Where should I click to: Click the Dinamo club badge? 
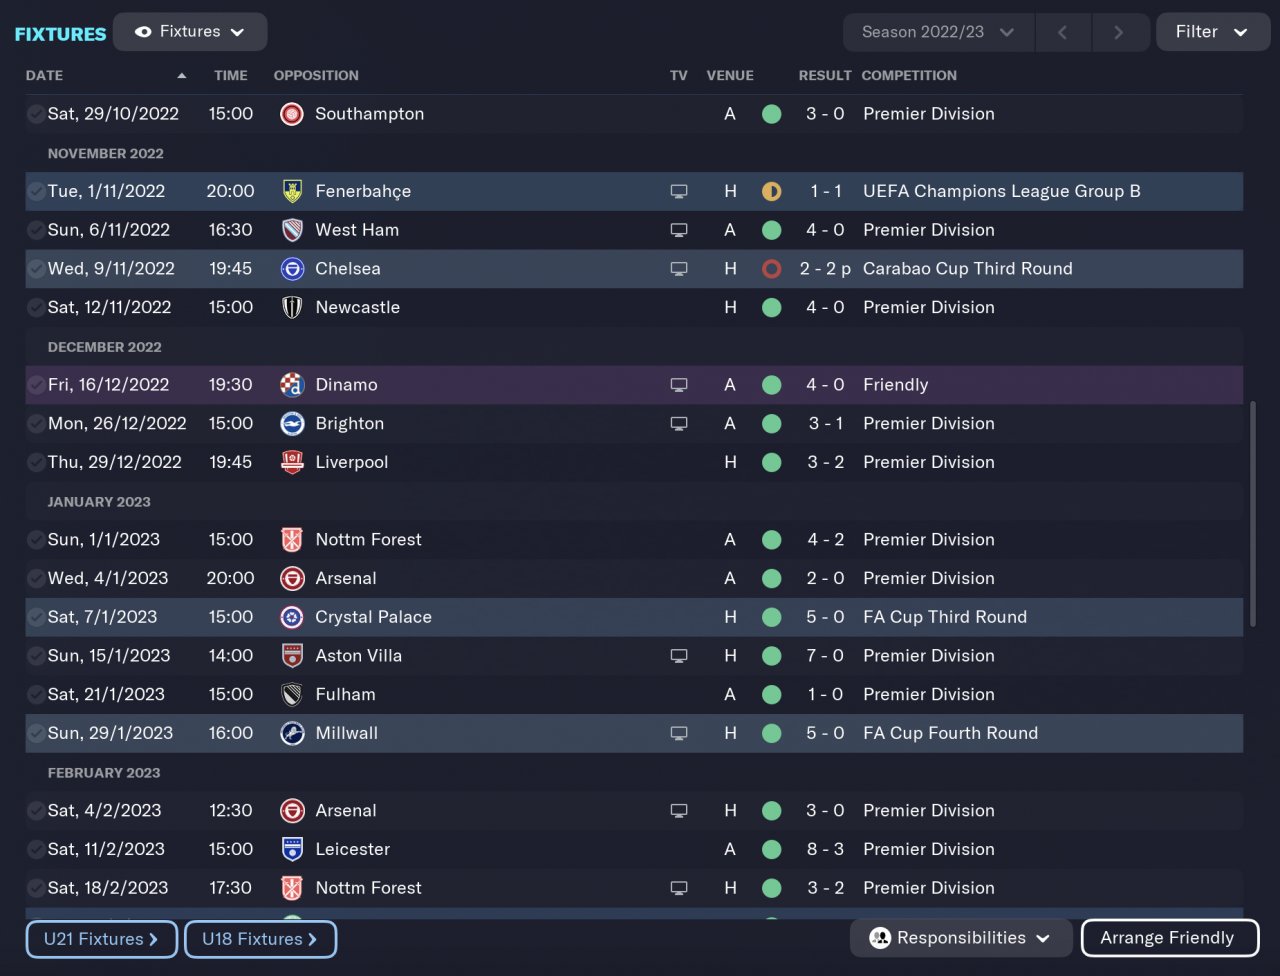[292, 385]
